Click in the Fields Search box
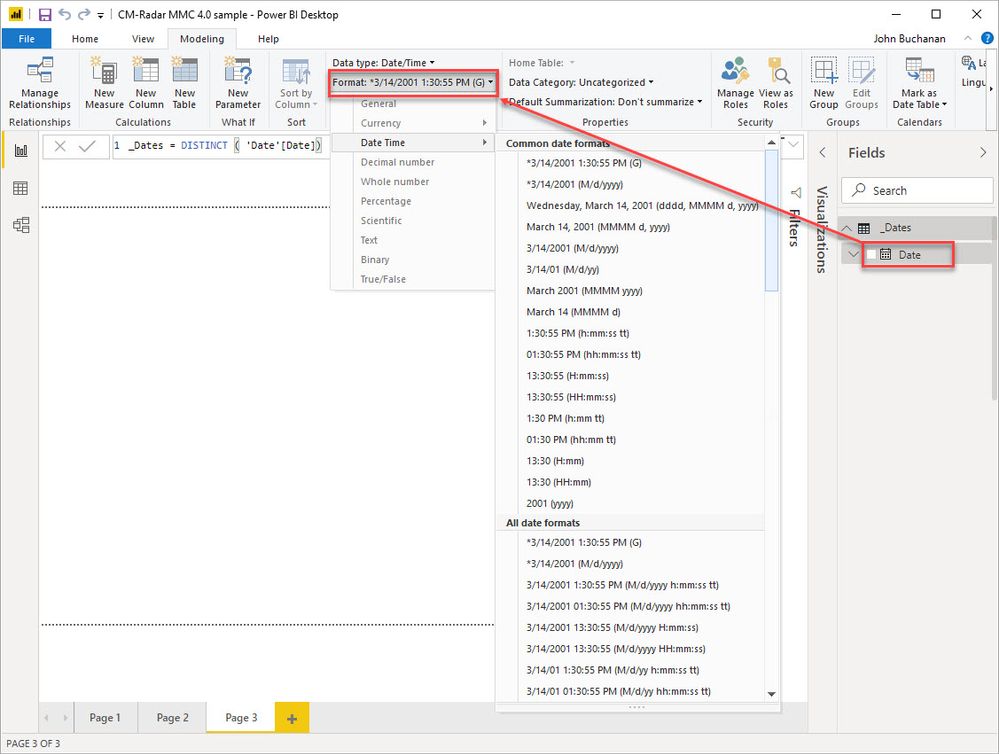Image resolution: width=999 pixels, height=754 pixels. 917,191
